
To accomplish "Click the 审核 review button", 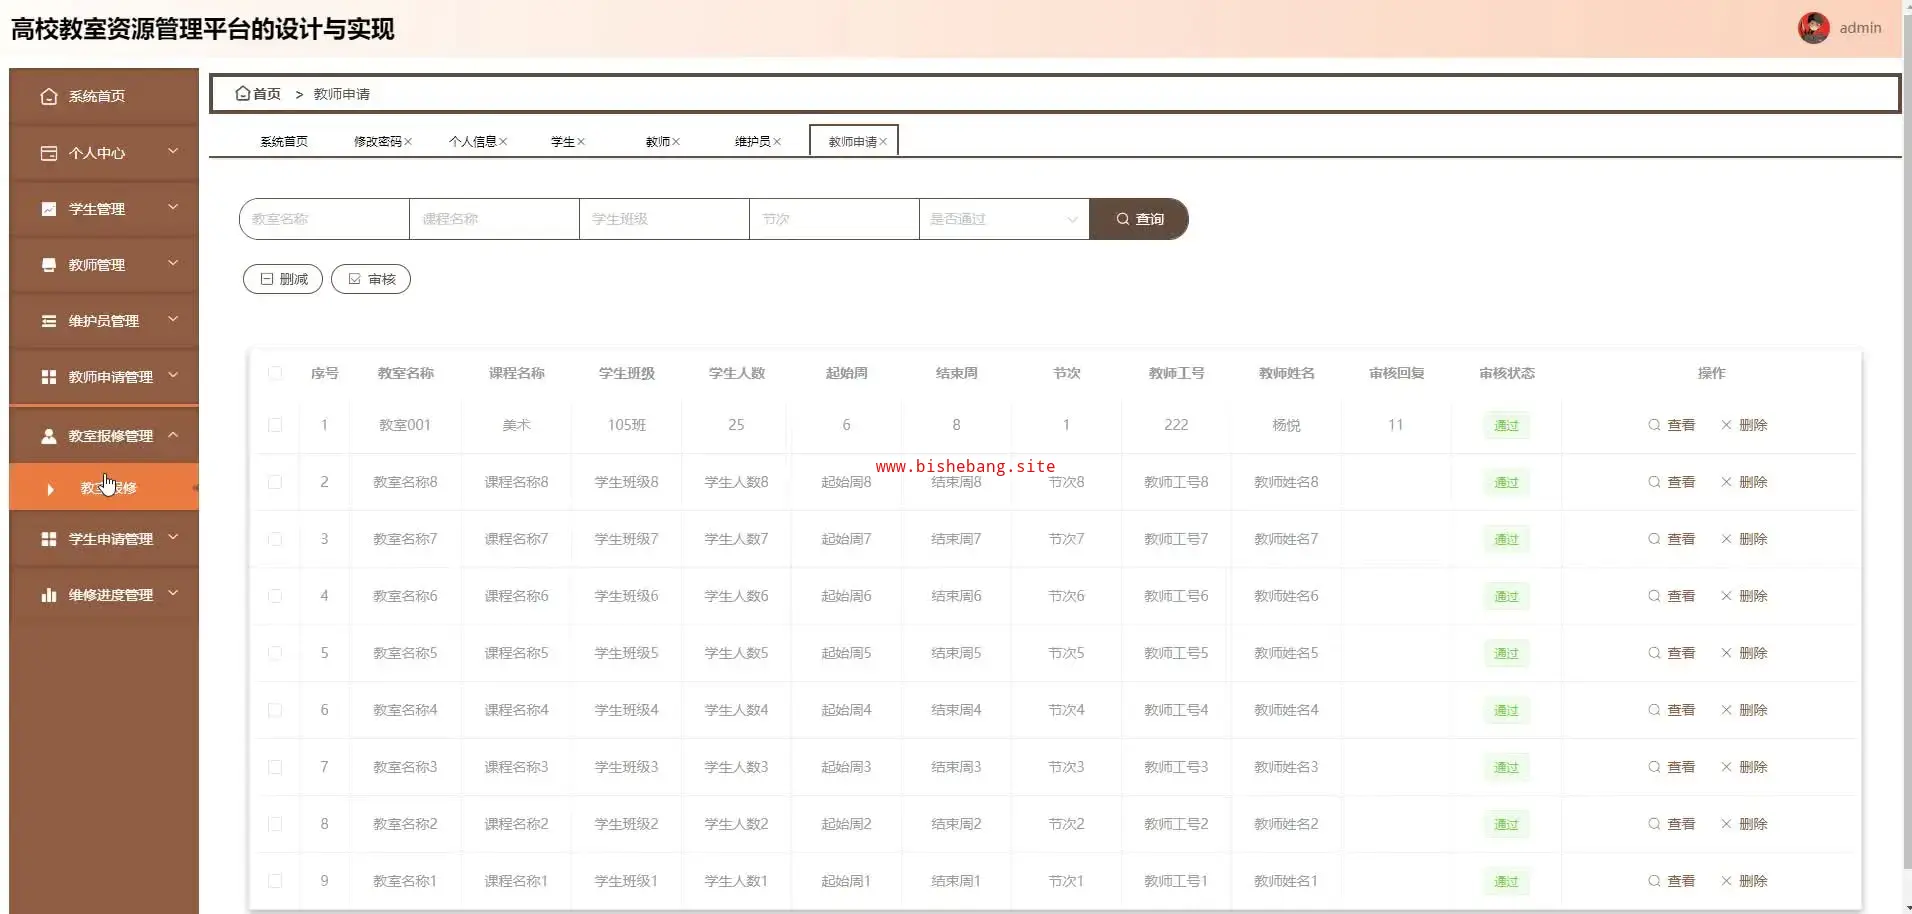I will tap(371, 279).
